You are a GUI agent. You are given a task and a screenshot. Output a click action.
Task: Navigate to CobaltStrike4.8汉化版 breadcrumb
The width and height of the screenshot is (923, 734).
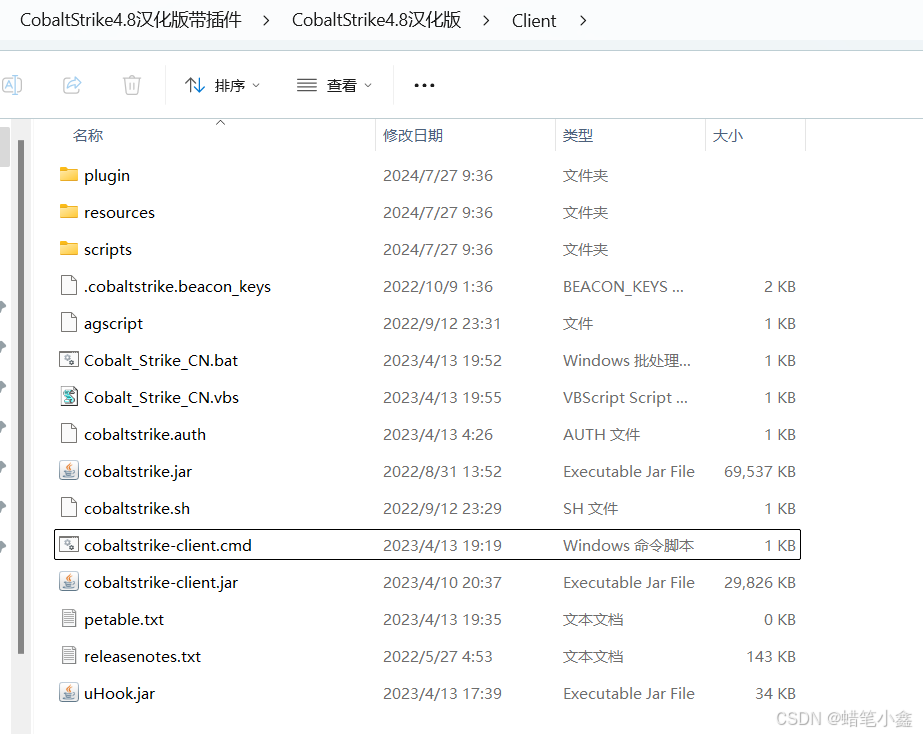377,21
